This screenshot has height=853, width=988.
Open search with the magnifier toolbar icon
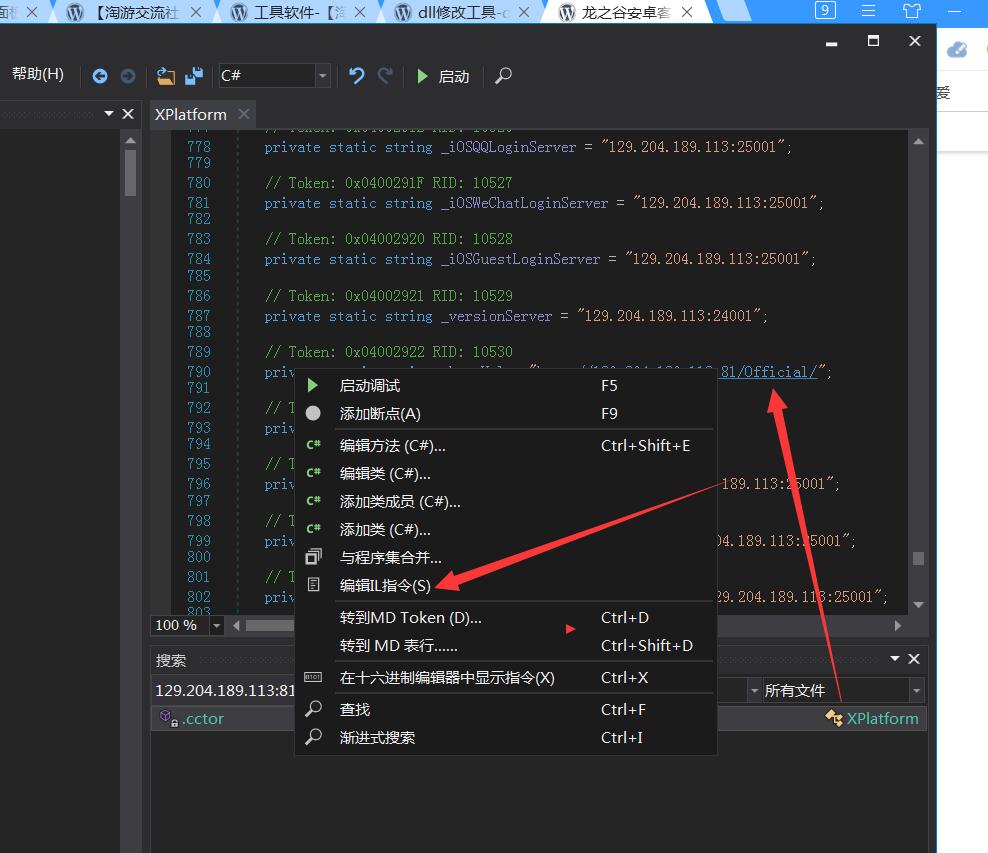504,76
